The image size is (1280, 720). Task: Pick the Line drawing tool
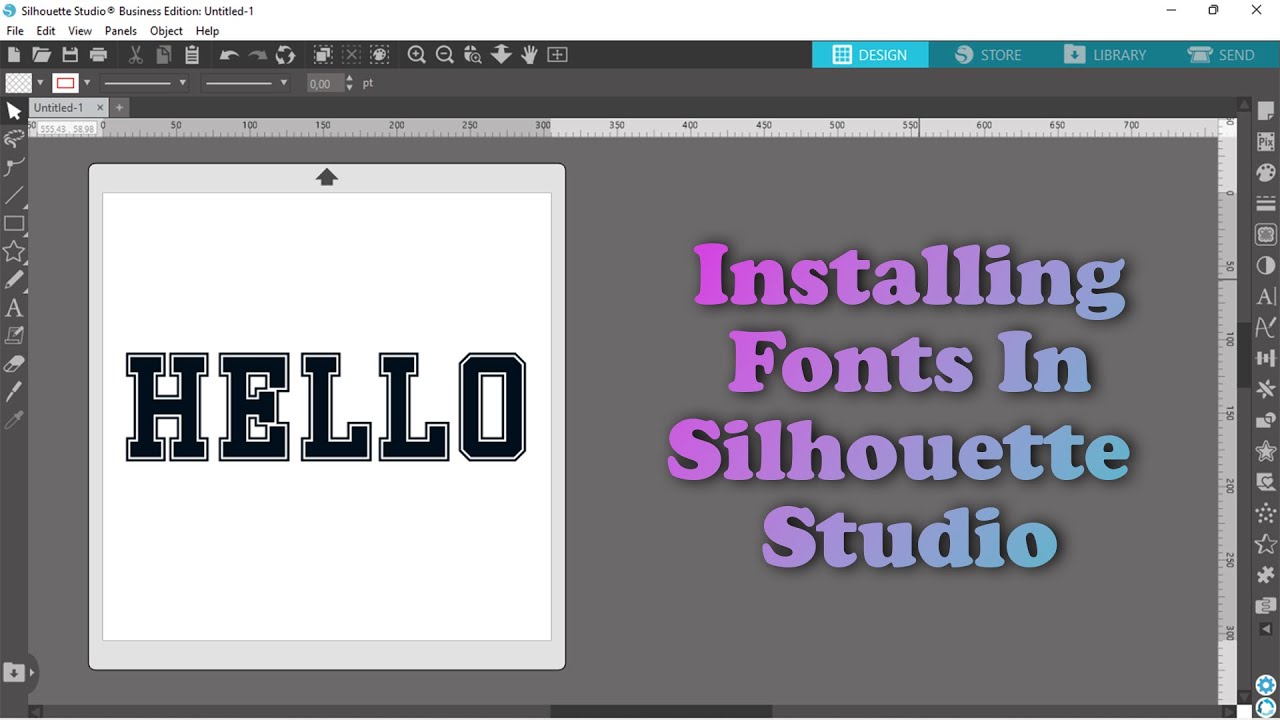point(14,195)
